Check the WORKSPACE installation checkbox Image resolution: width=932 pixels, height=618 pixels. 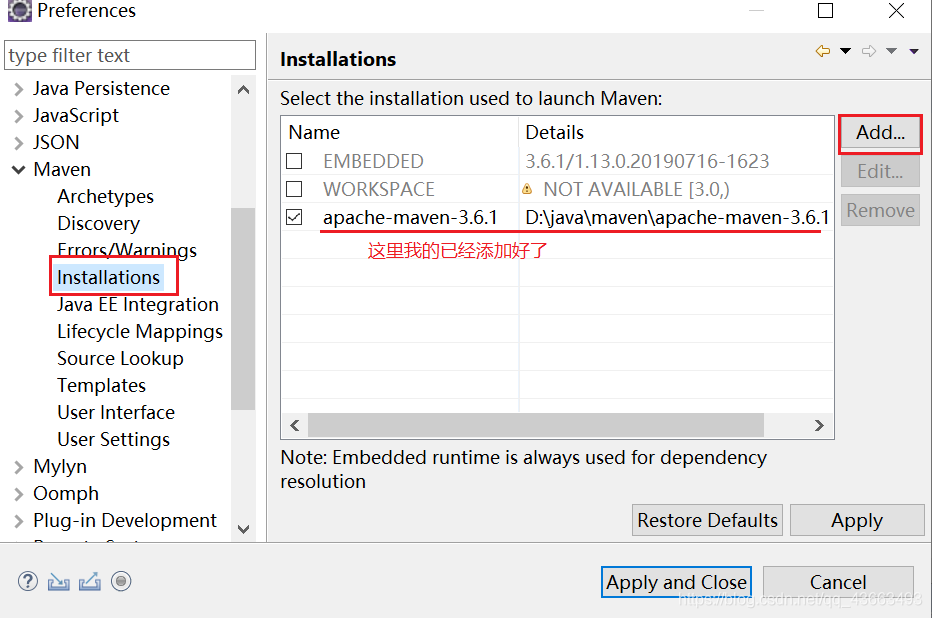294,189
